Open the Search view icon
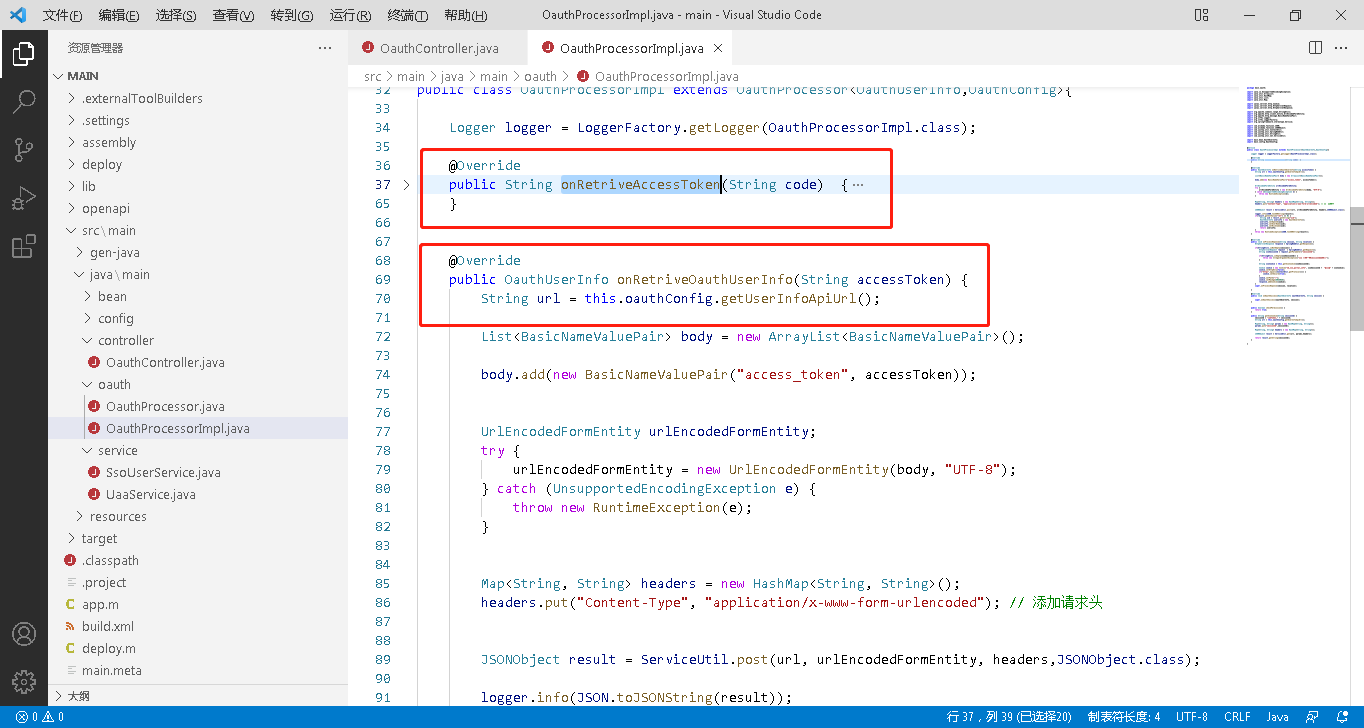Image resolution: width=1364 pixels, height=728 pixels. [24, 102]
